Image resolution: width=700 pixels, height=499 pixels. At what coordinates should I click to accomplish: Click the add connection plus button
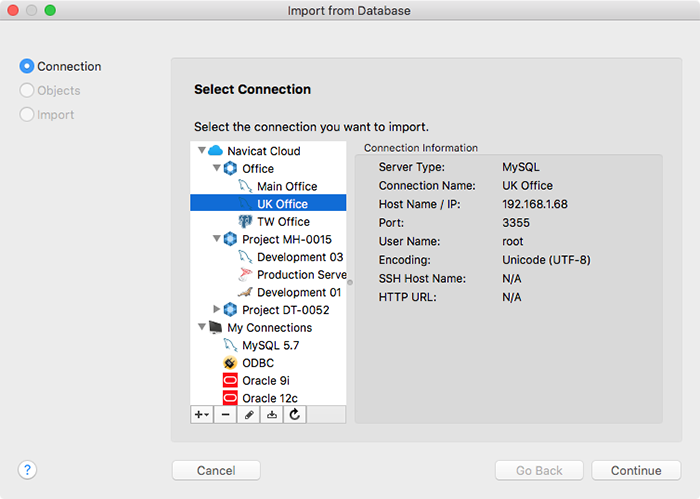click(202, 415)
